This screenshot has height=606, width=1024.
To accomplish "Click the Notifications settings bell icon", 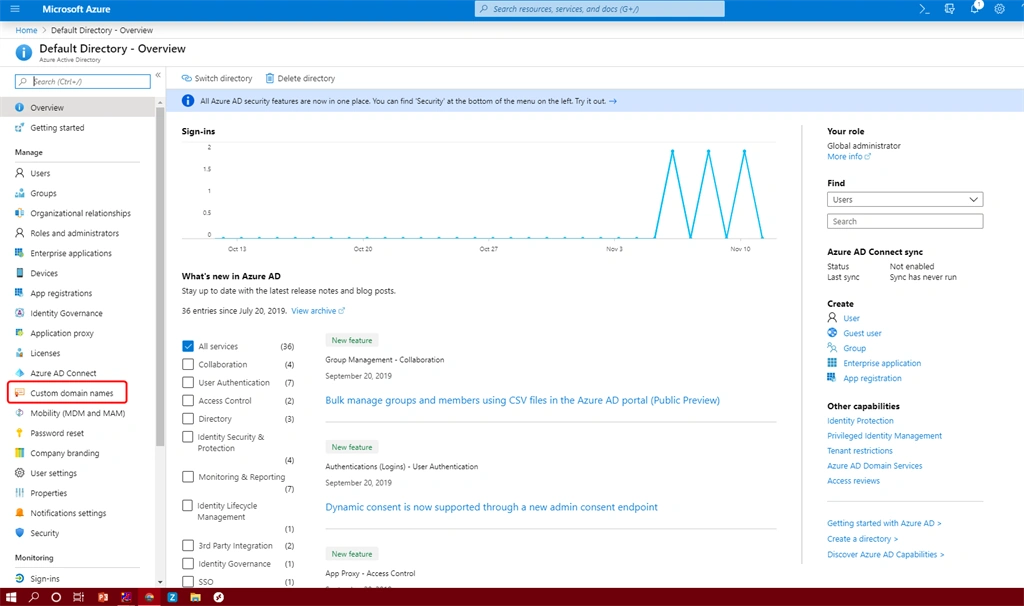I will tap(20, 513).
